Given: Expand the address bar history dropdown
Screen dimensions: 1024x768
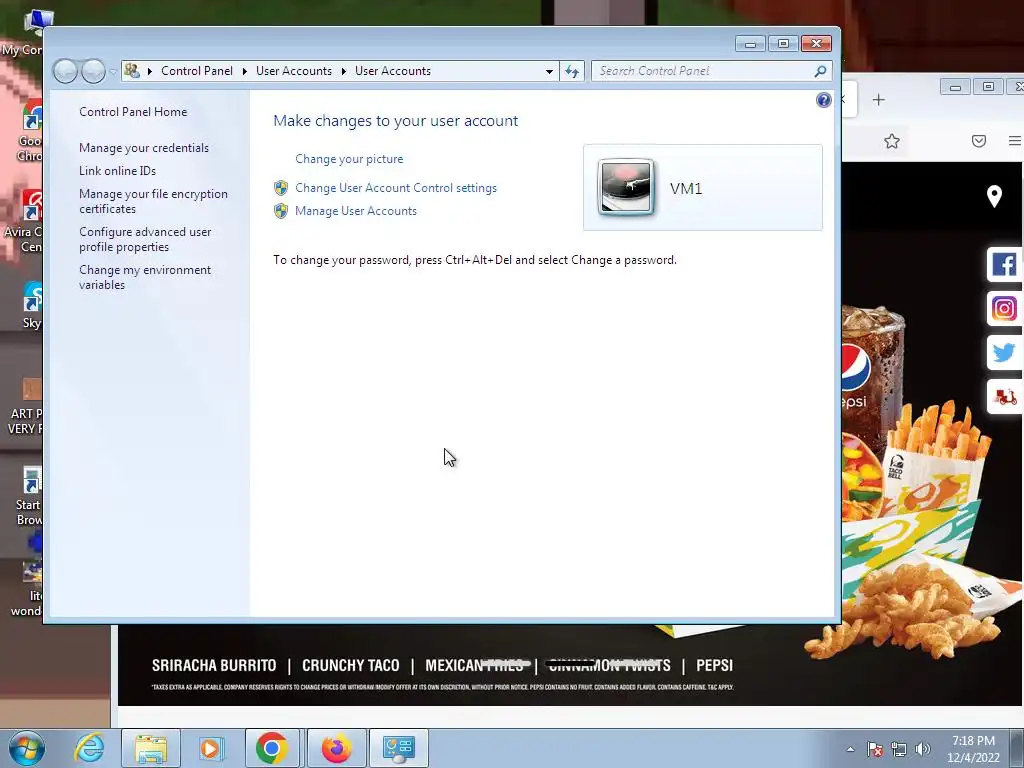Looking at the screenshot, I should click(549, 71).
